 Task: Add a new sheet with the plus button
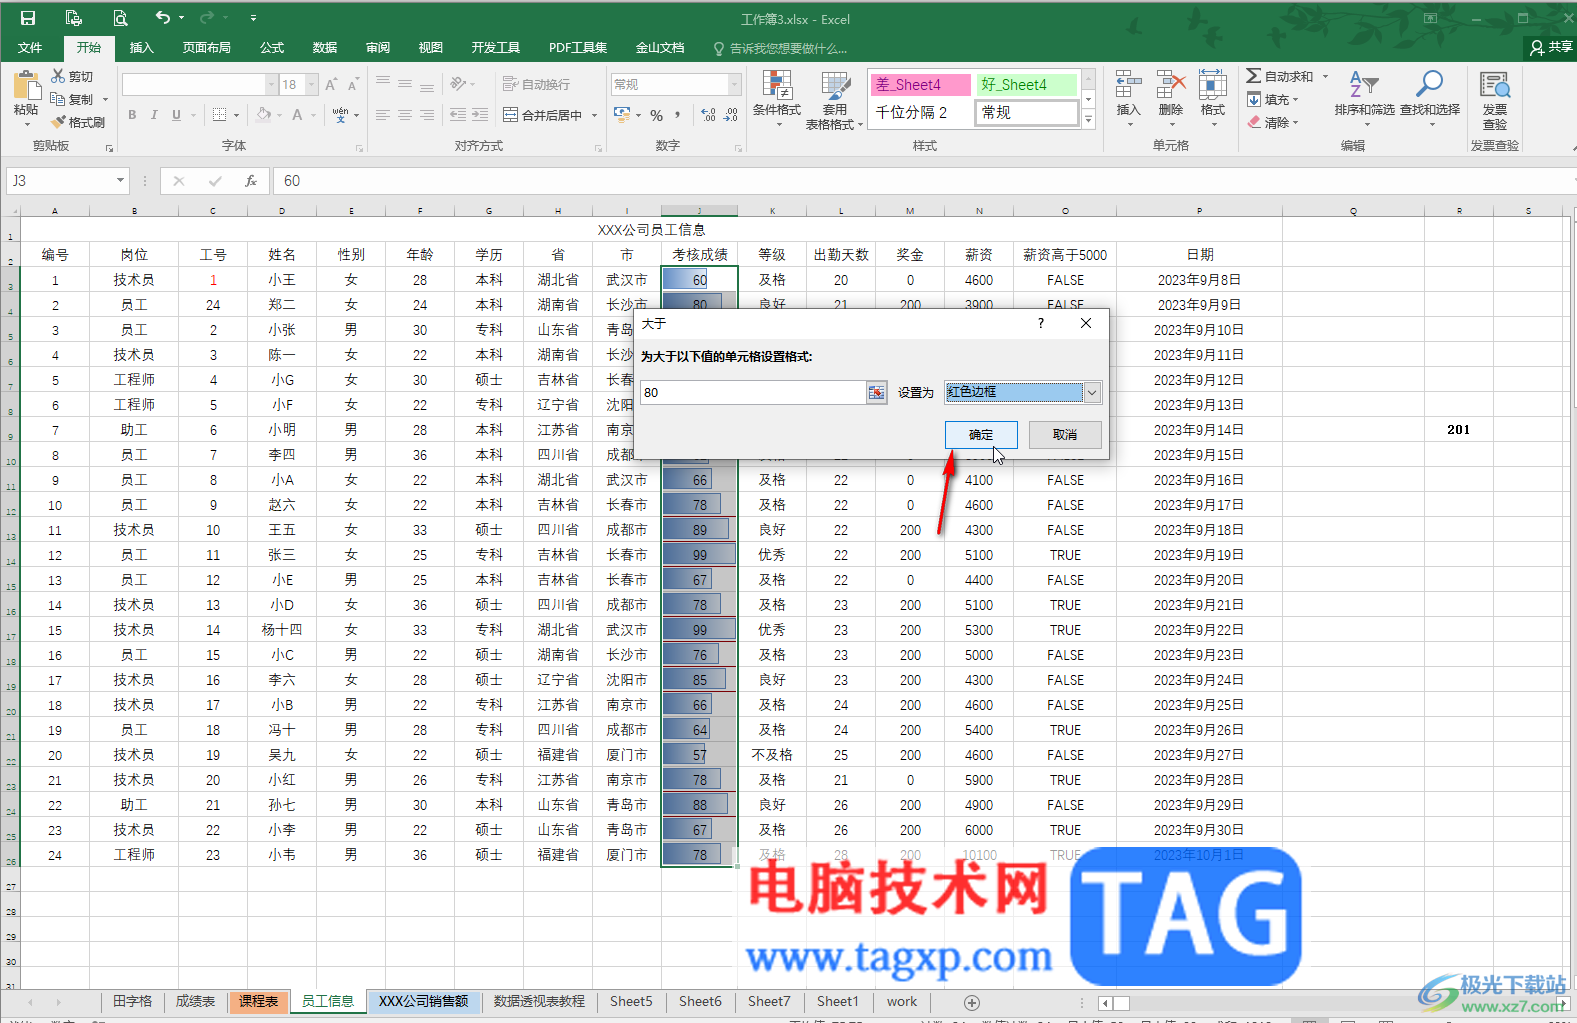tap(971, 1002)
